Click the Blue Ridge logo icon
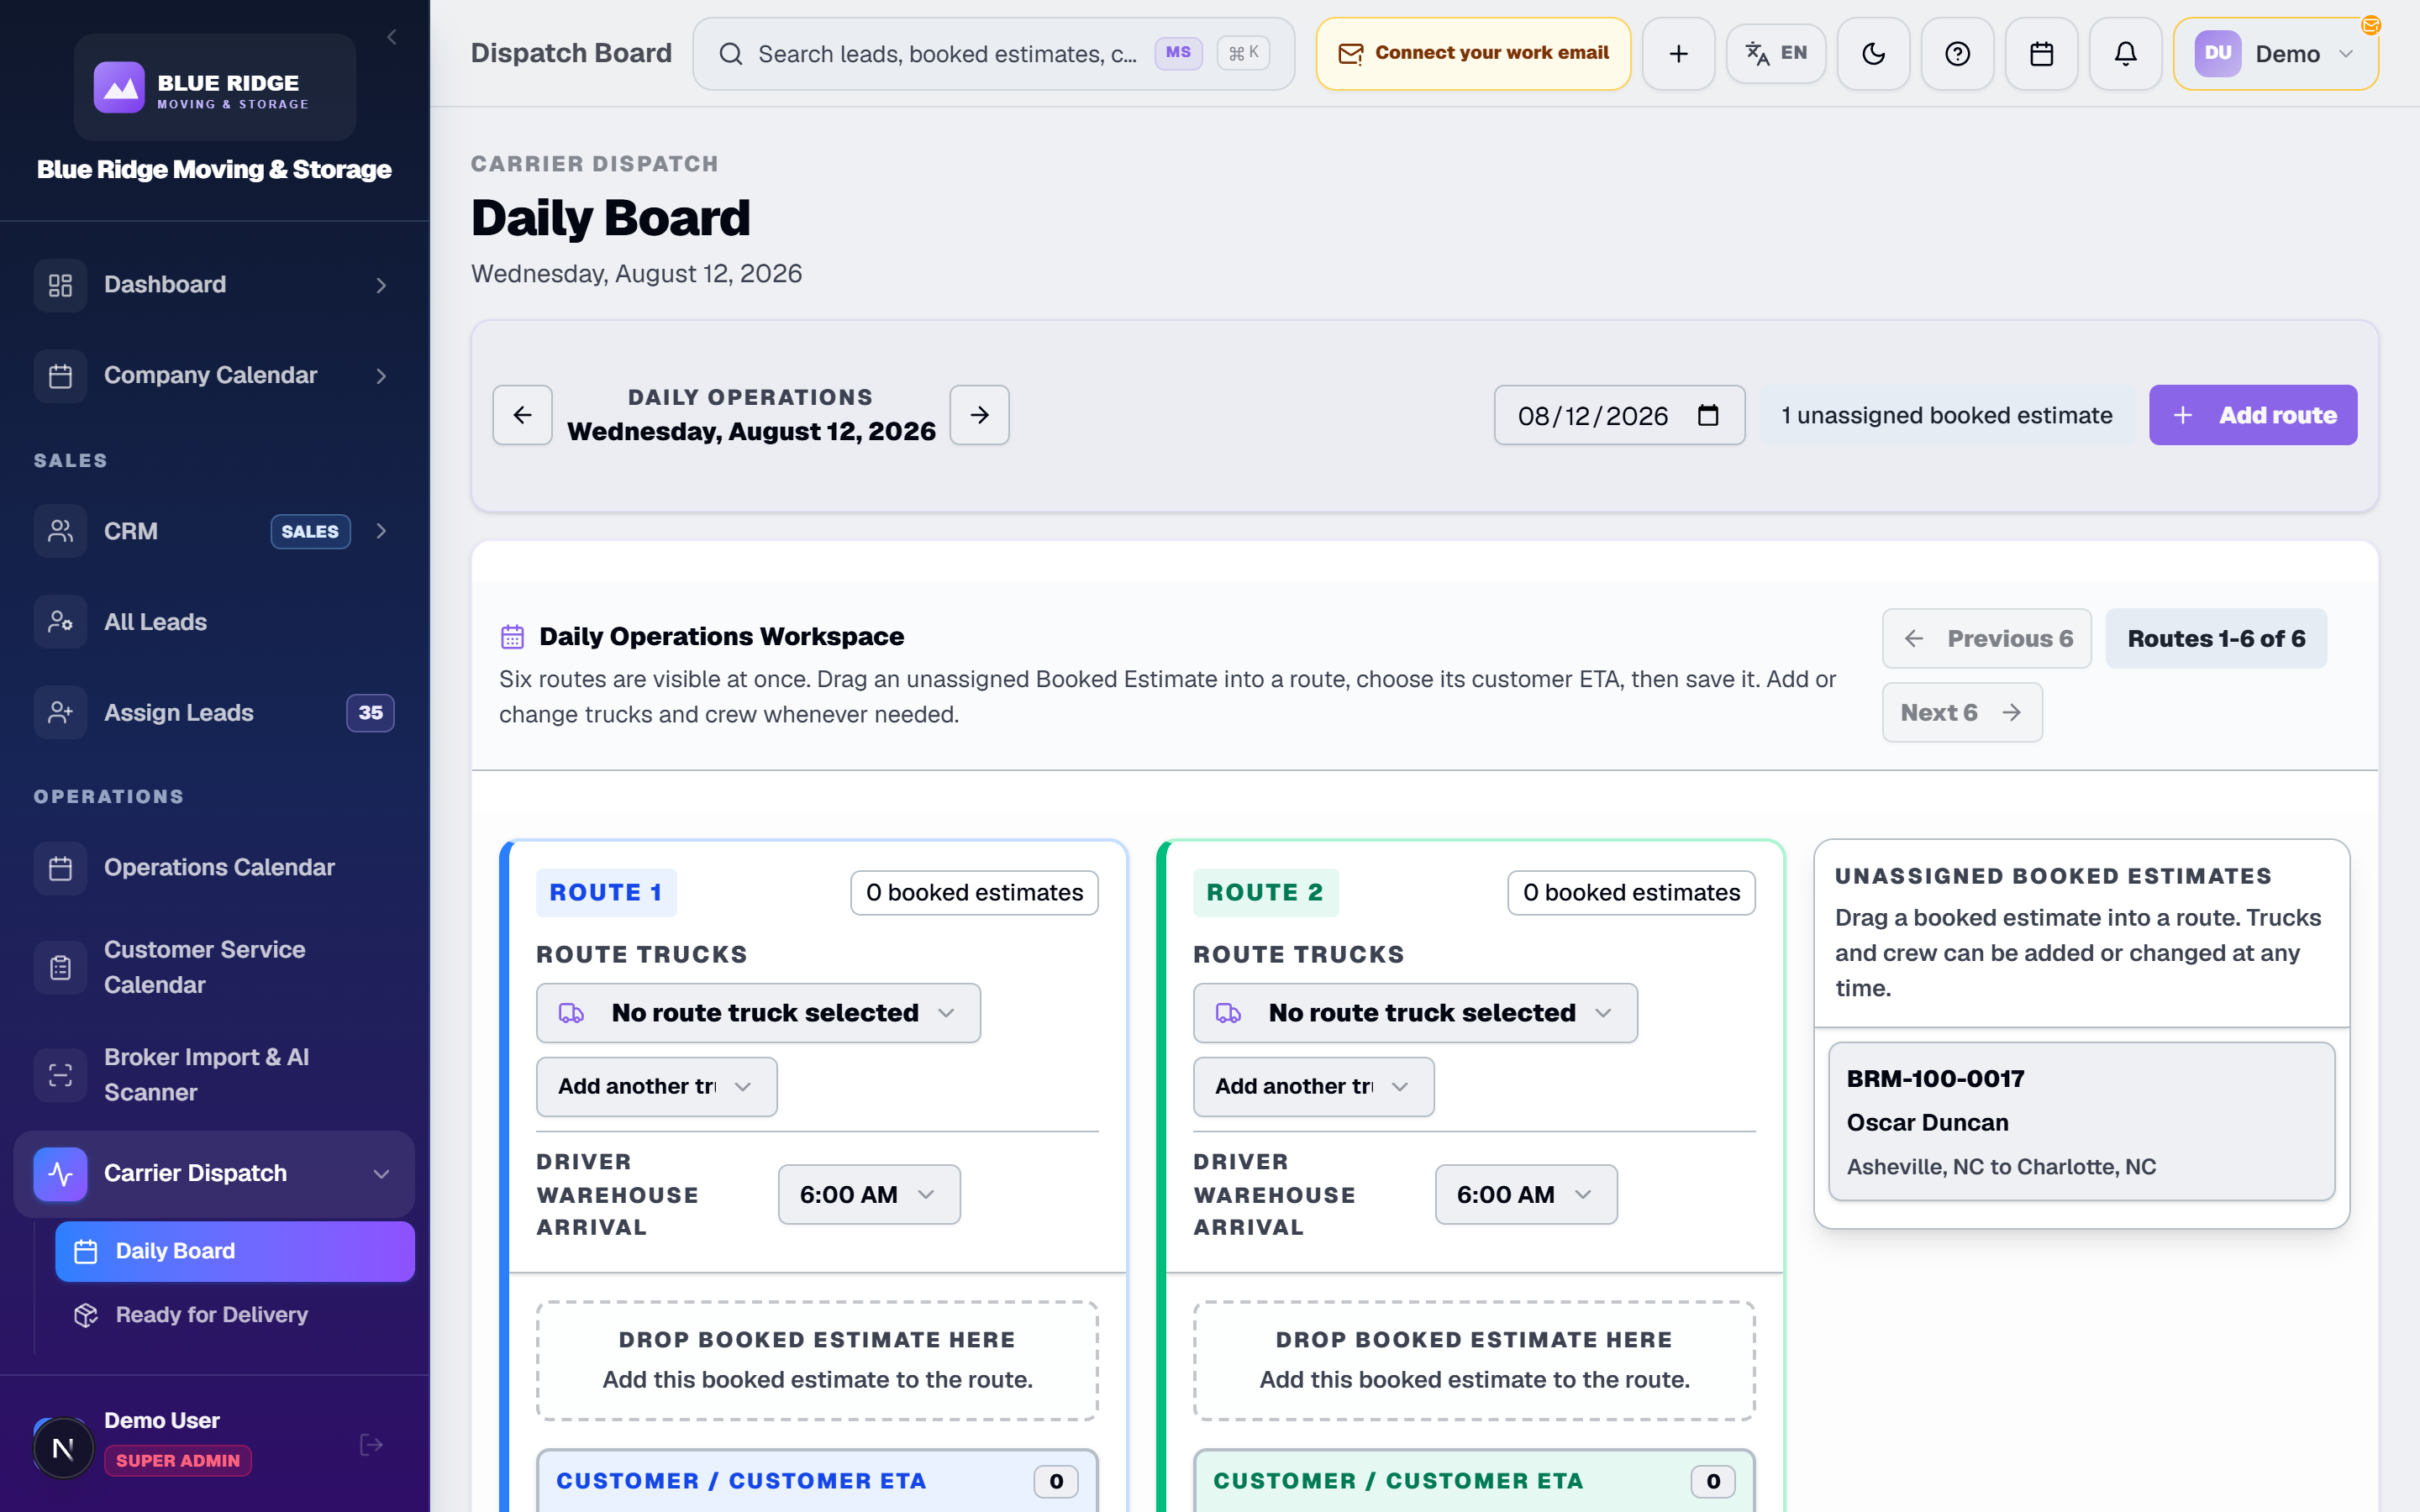 pos(119,88)
